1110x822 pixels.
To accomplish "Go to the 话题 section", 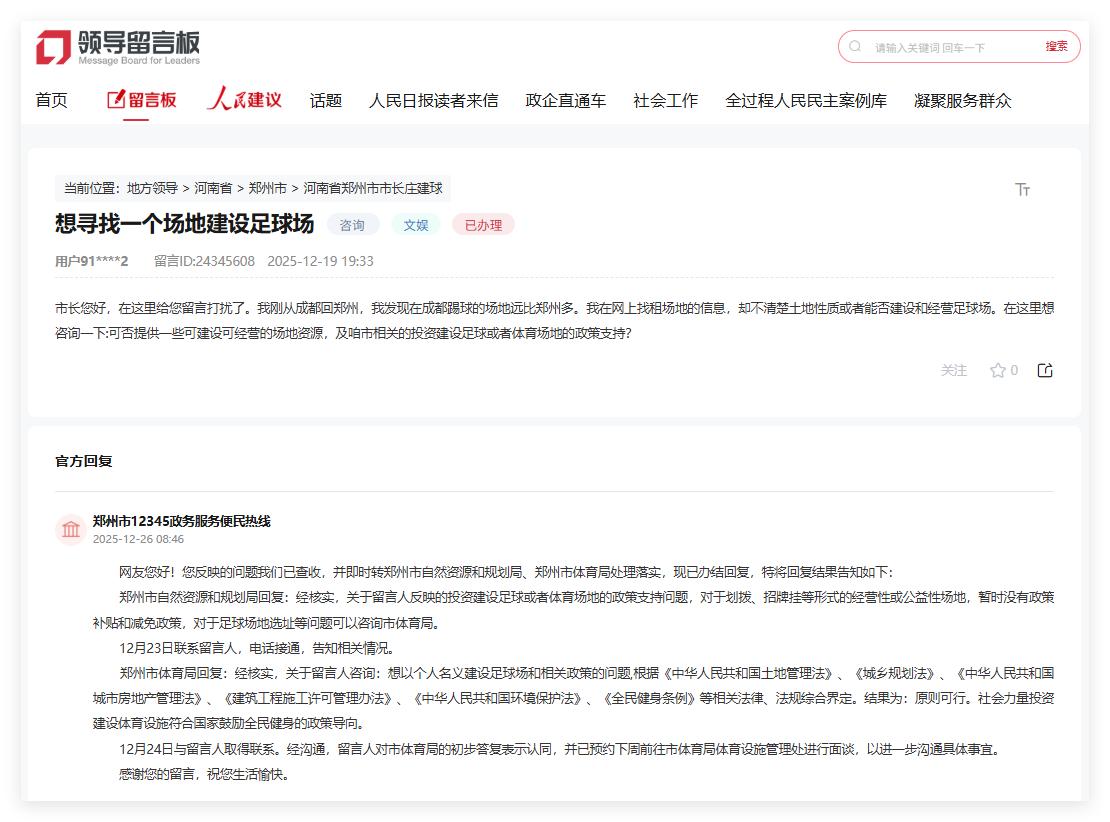I will tap(325, 100).
